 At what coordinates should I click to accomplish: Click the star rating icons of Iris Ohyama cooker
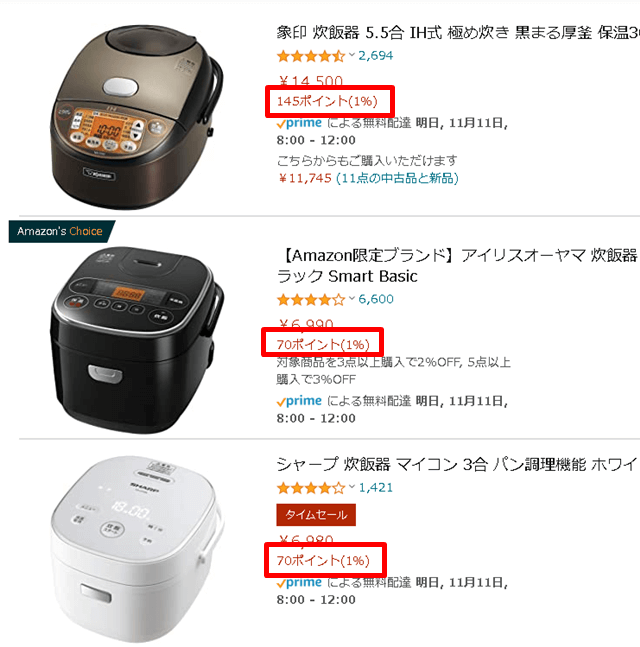pos(311,299)
